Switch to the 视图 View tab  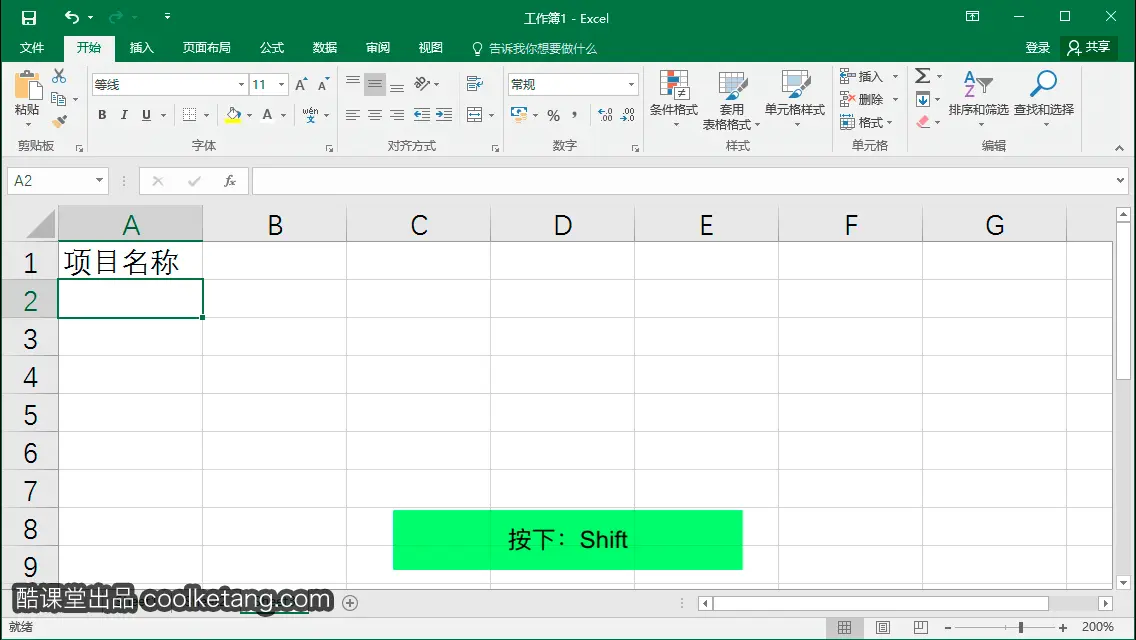[430, 48]
